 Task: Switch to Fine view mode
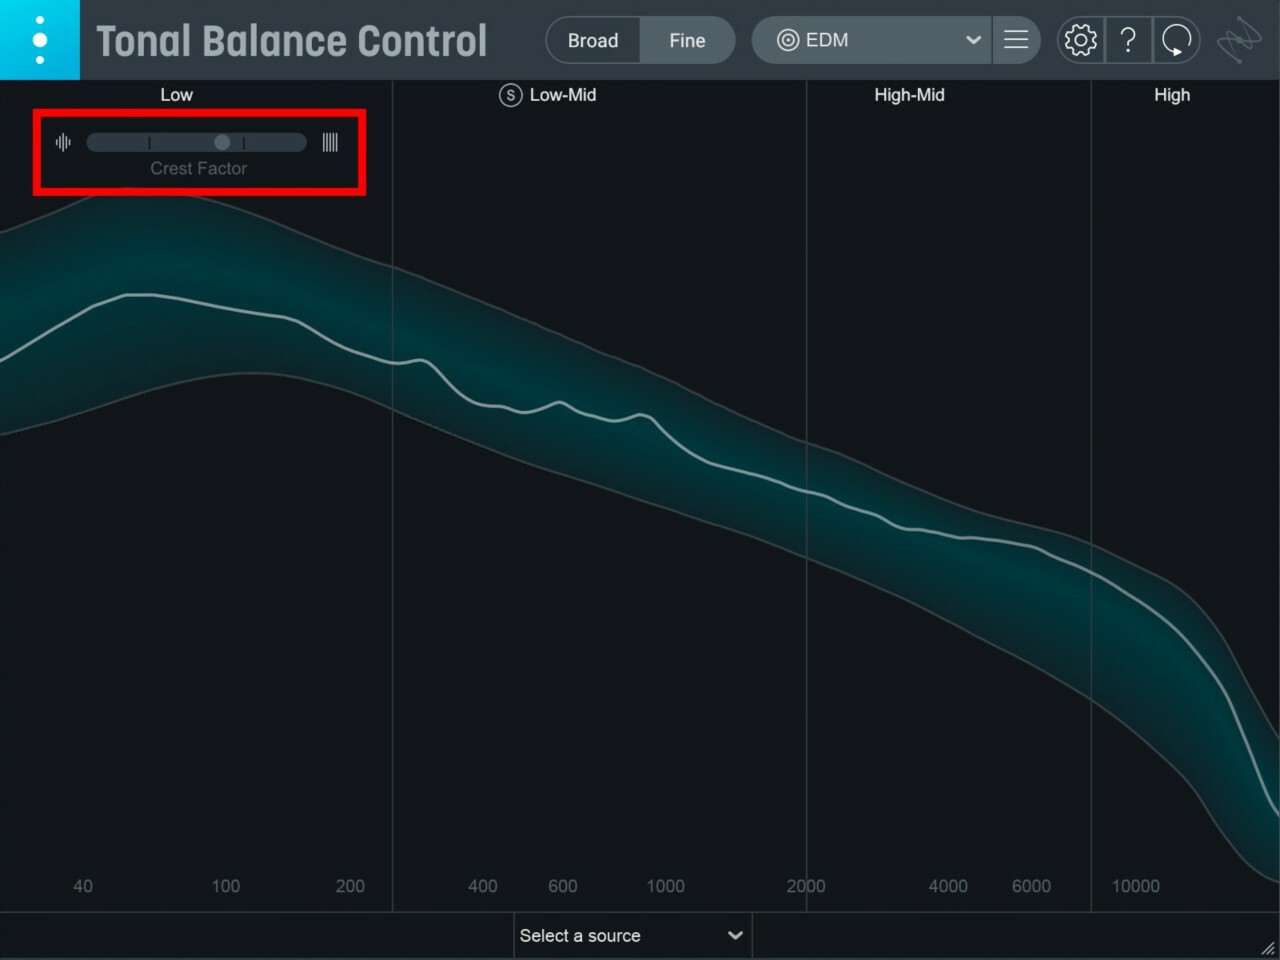(x=687, y=40)
